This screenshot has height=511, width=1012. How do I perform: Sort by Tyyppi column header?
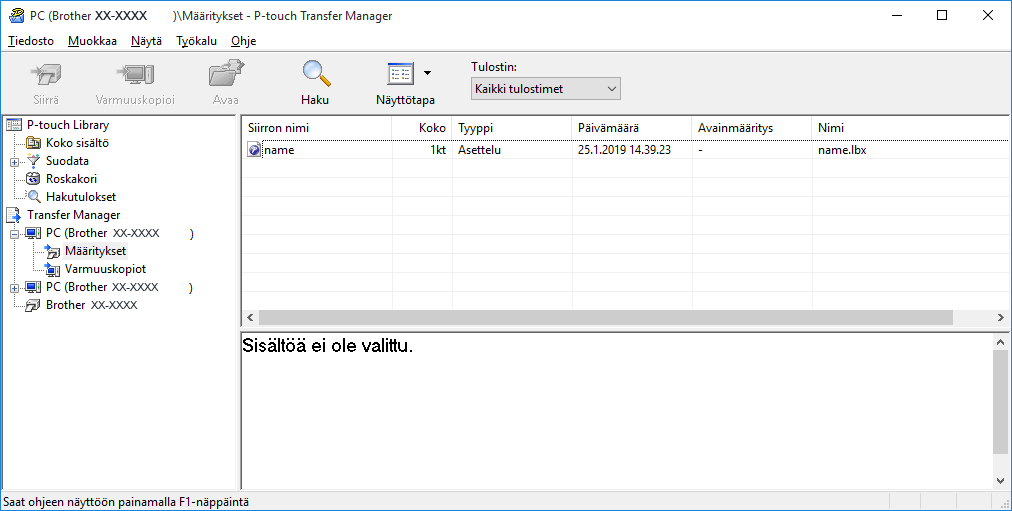pyautogui.click(x=512, y=128)
